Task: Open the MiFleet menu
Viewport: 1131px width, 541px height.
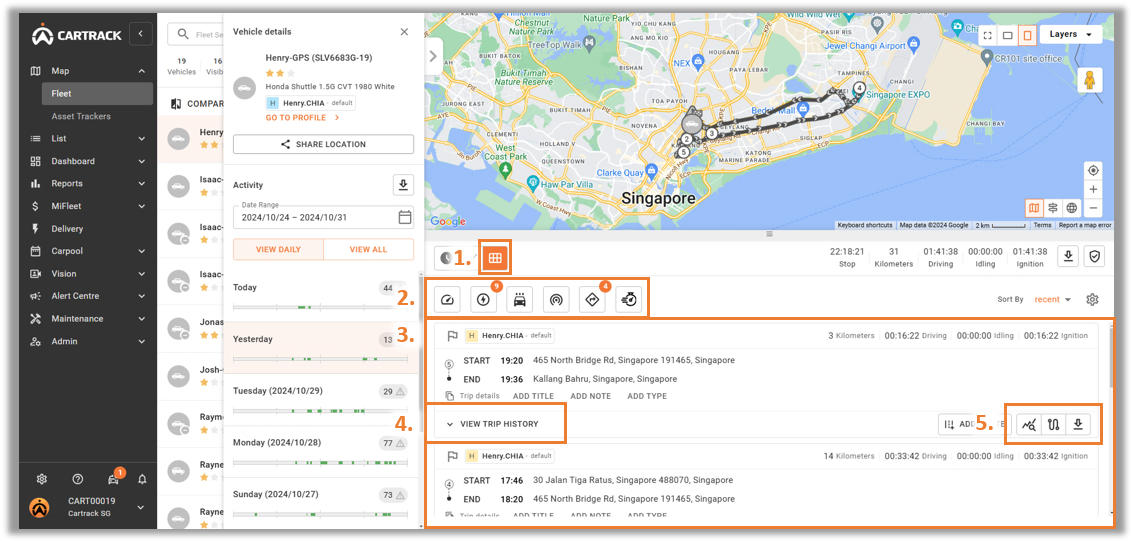Action: (x=87, y=206)
